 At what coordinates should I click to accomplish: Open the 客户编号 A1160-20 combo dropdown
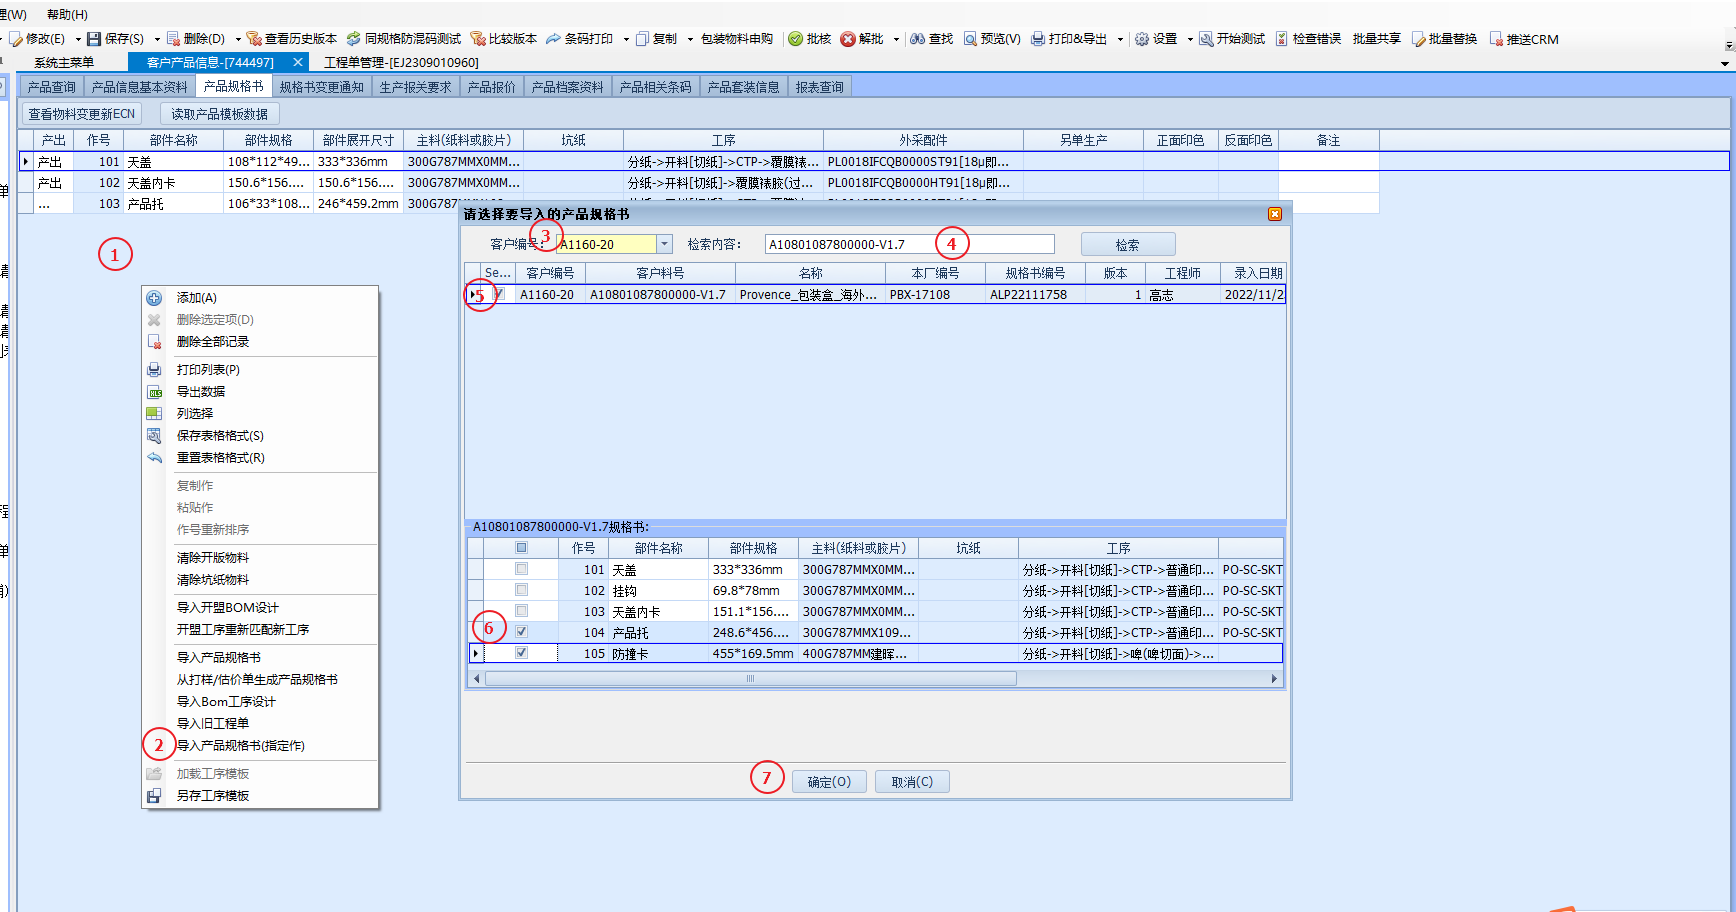(x=664, y=244)
